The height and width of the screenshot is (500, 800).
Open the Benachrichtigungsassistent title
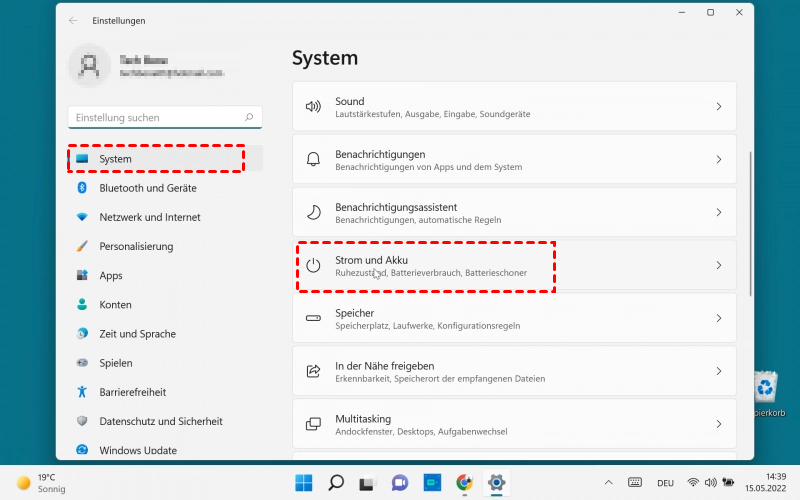396,207
